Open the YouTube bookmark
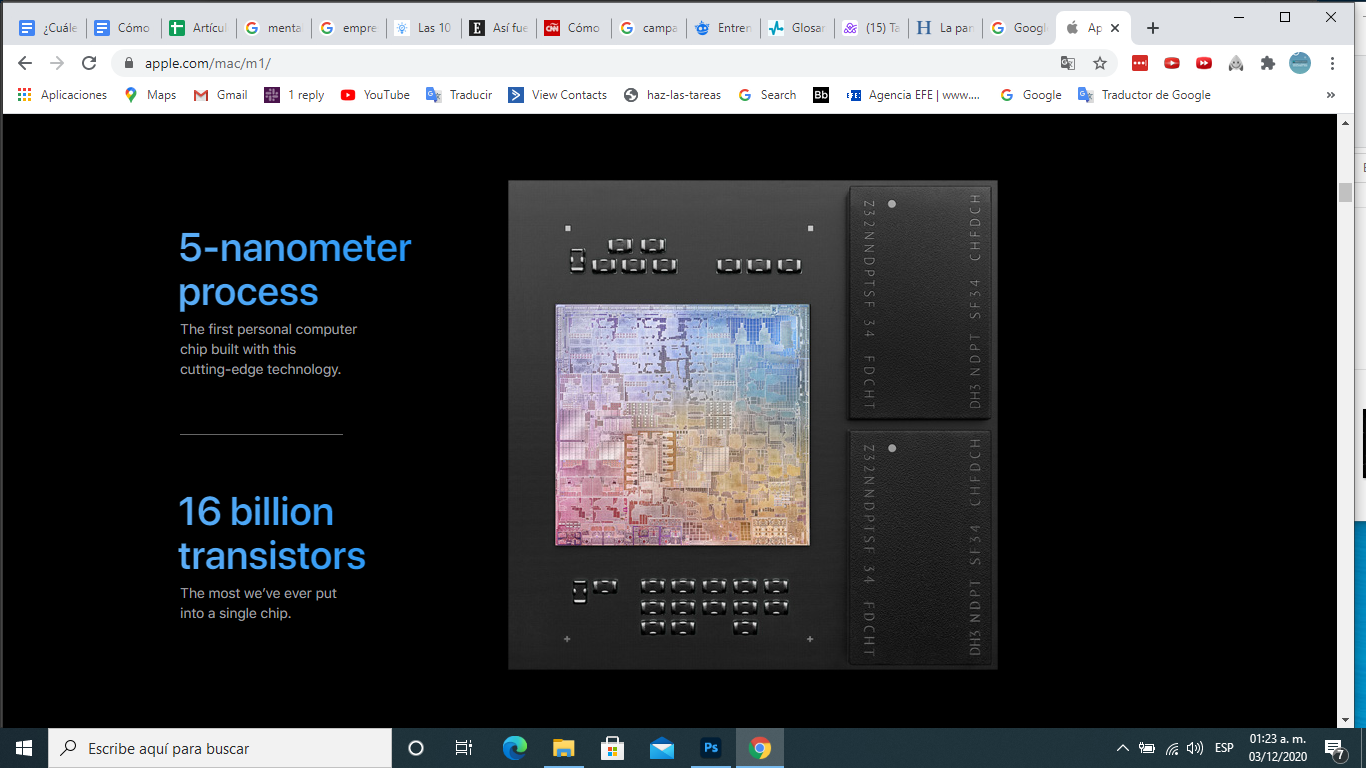 coord(375,95)
